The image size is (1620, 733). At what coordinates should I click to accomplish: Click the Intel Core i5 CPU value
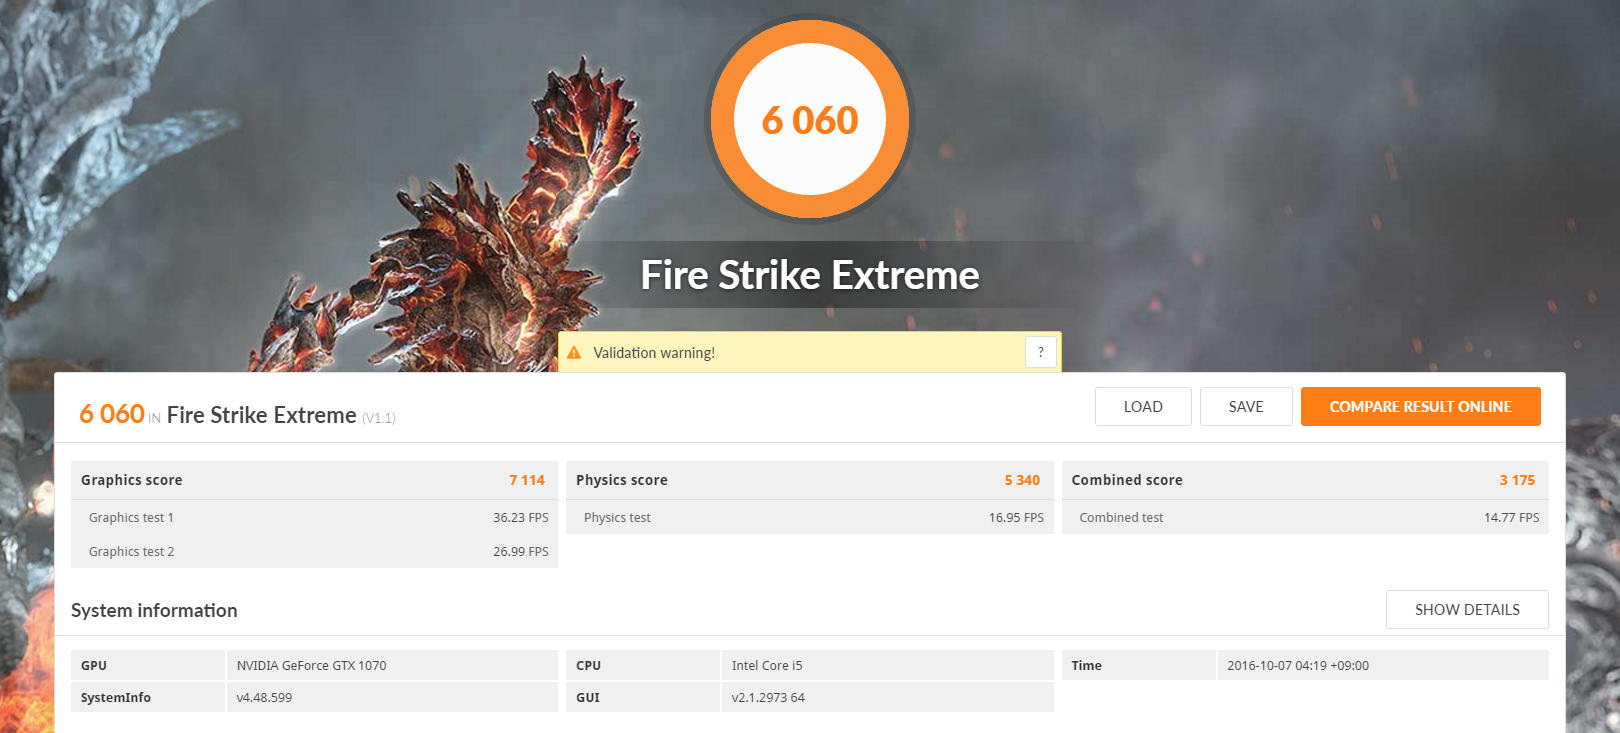767,665
